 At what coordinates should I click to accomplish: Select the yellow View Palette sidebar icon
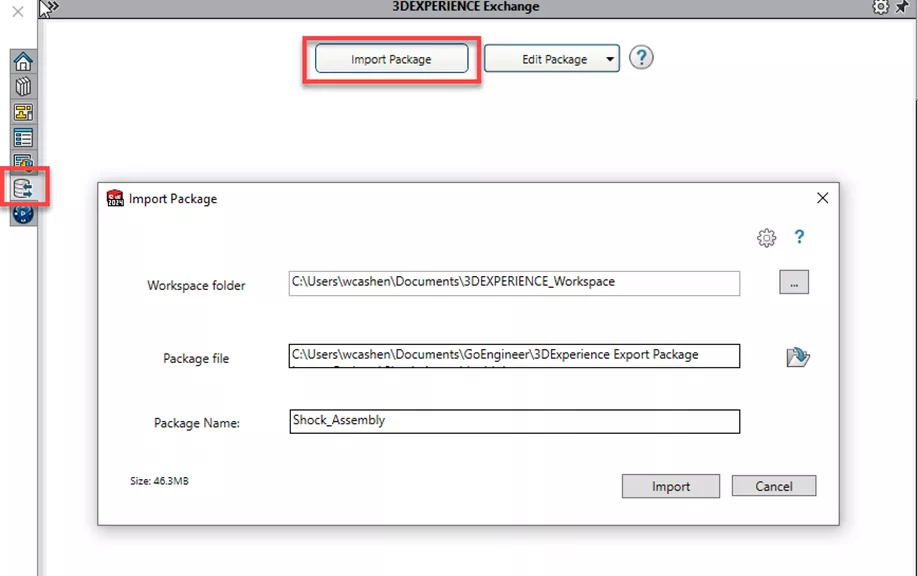23,112
